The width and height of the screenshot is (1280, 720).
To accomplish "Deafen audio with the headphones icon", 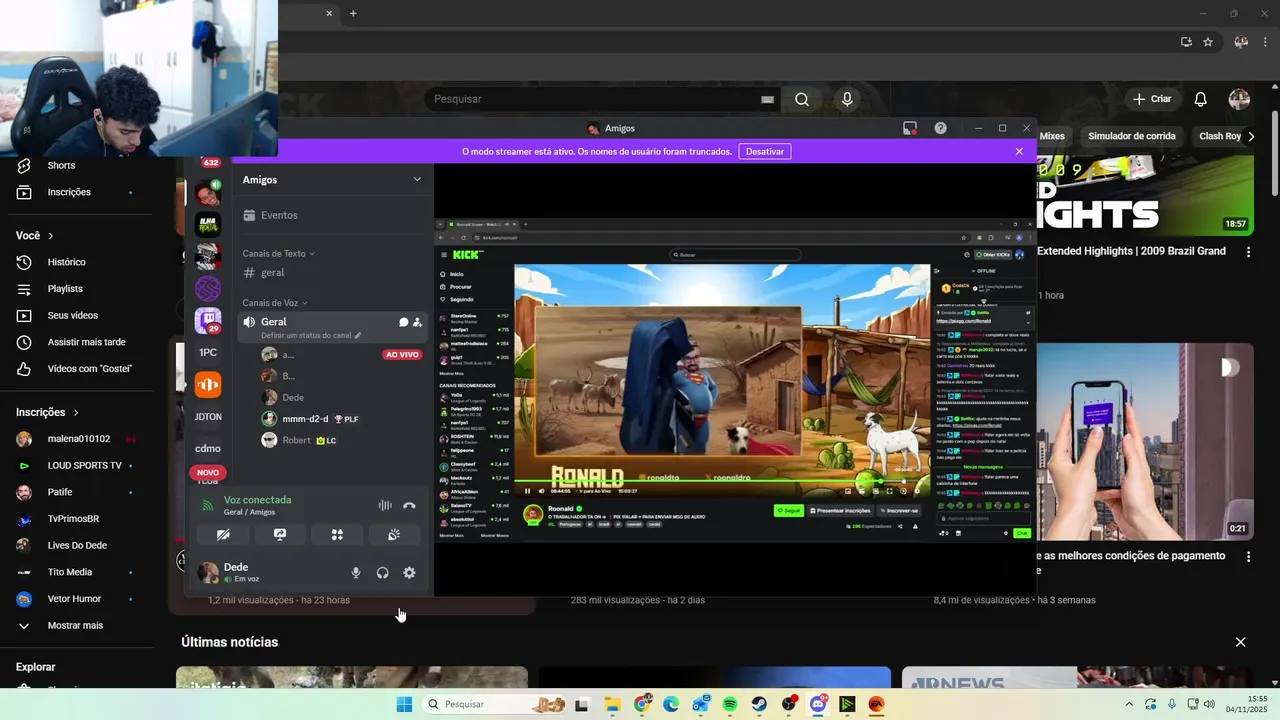I will pos(382,573).
